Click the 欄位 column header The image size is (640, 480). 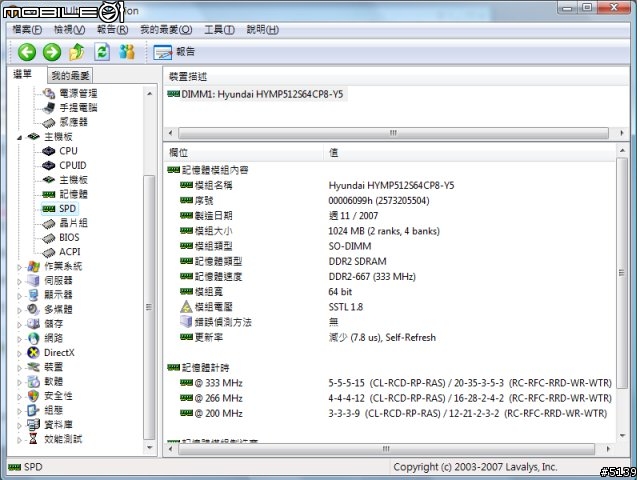[244, 153]
